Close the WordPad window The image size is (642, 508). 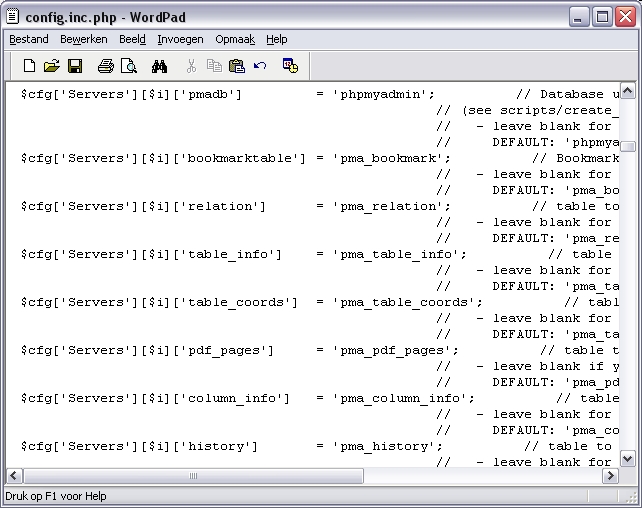pos(625,17)
